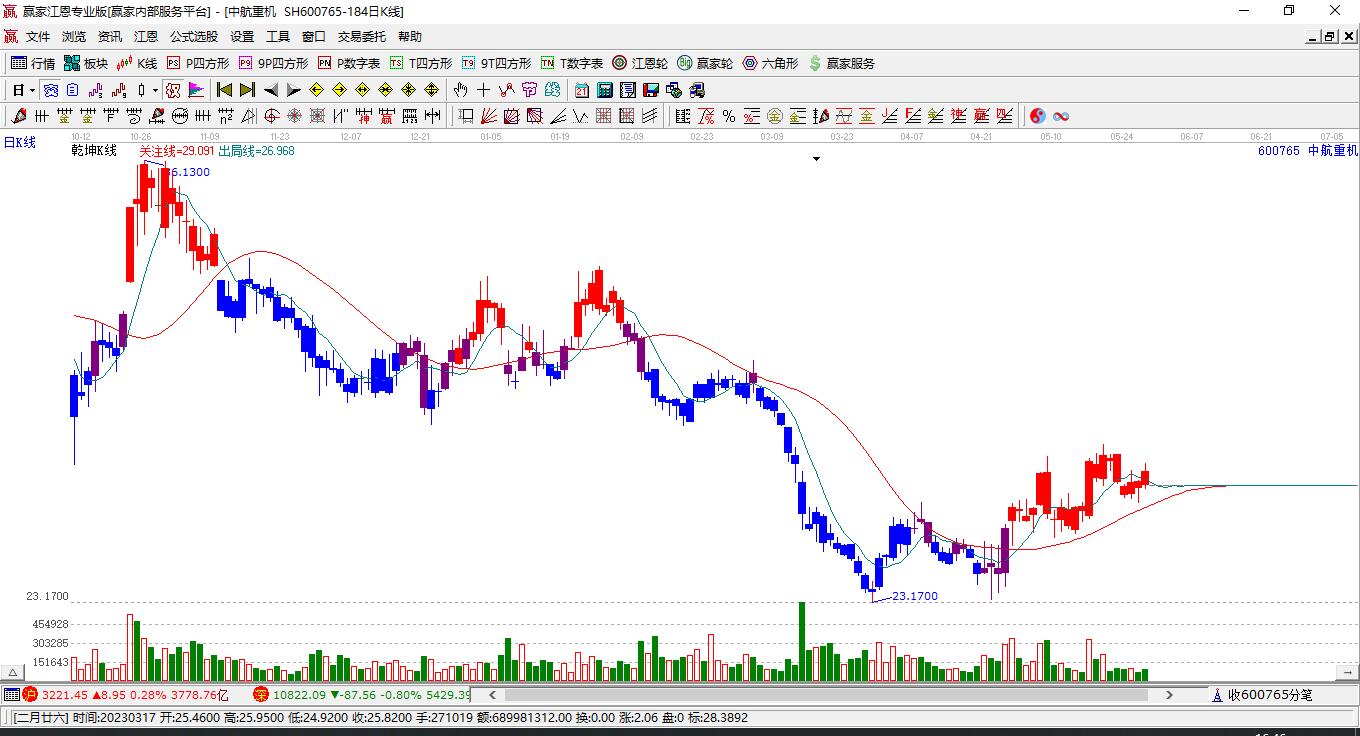This screenshot has height=736, width=1360.
Task: Click the 收:25.8200 closing price in status bar
Action: (383, 717)
